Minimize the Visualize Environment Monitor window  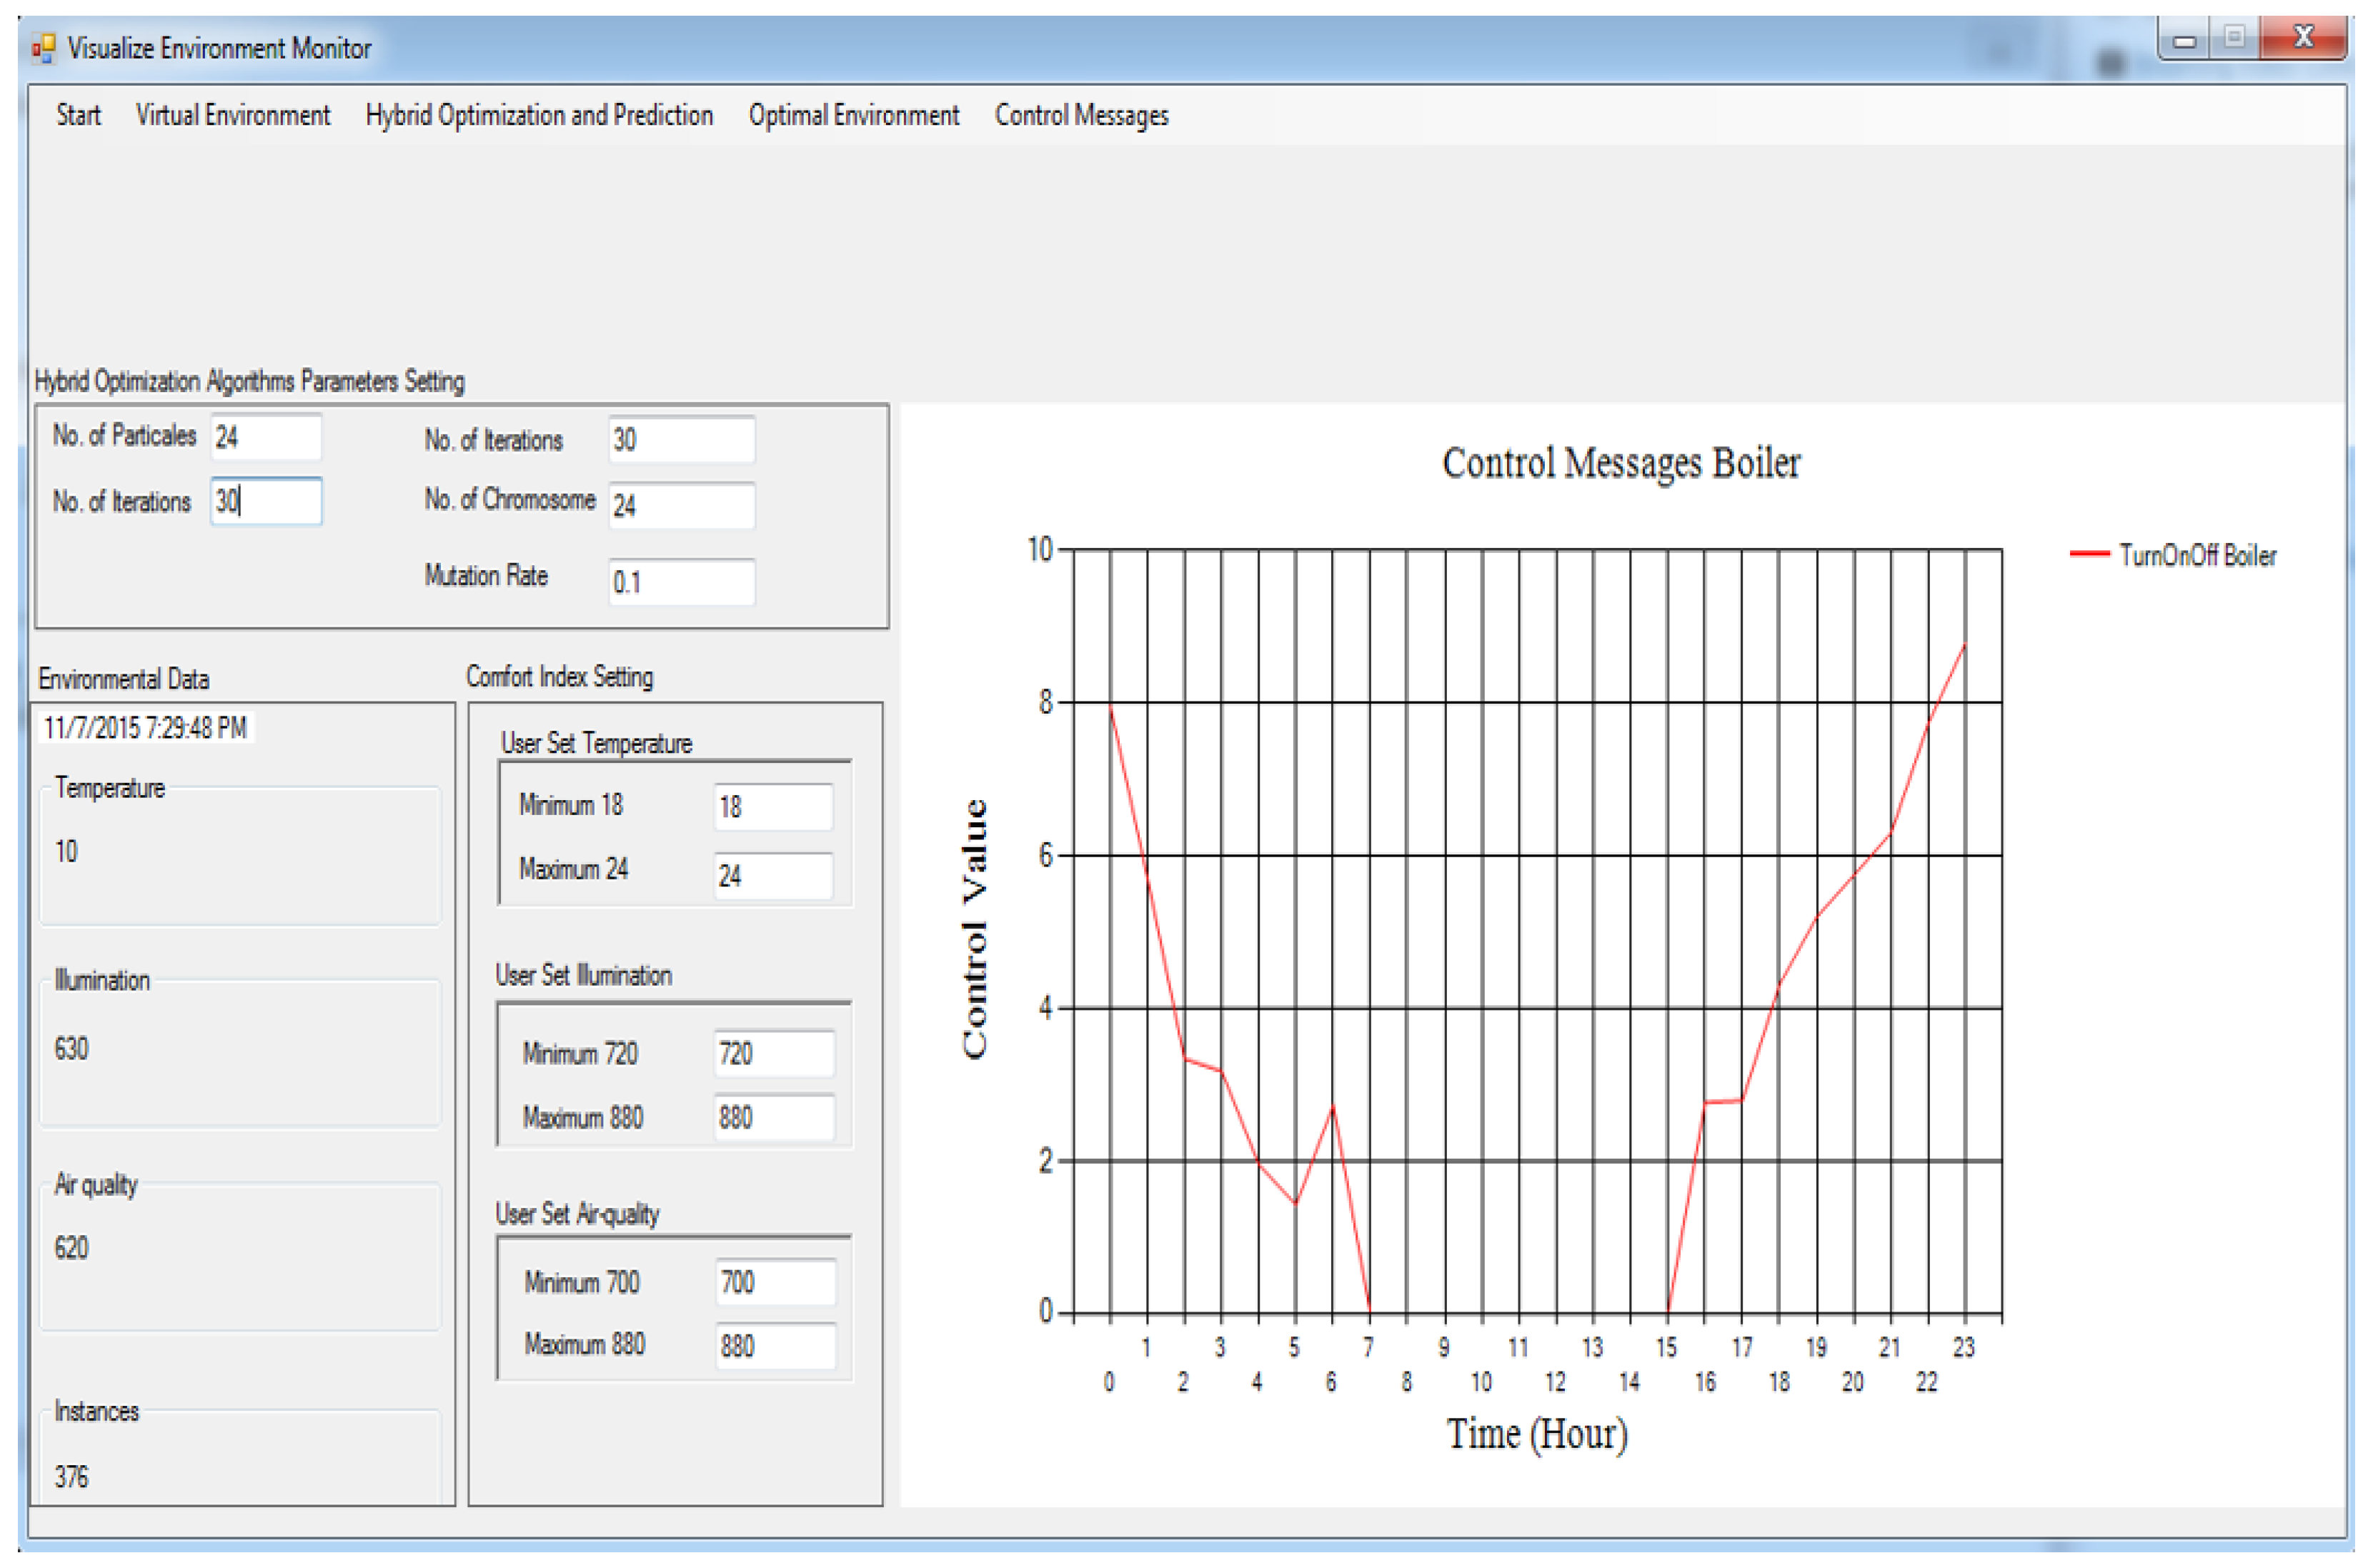(x=2184, y=40)
